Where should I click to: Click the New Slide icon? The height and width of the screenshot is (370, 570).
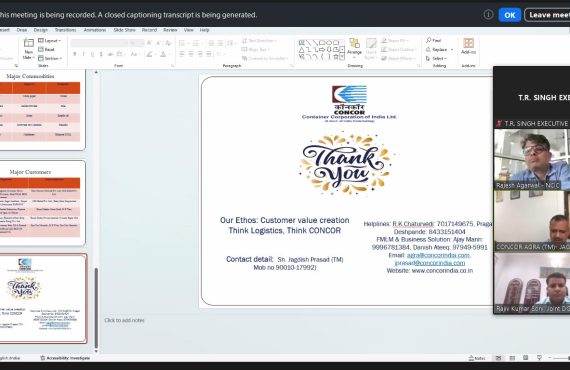pos(28,49)
